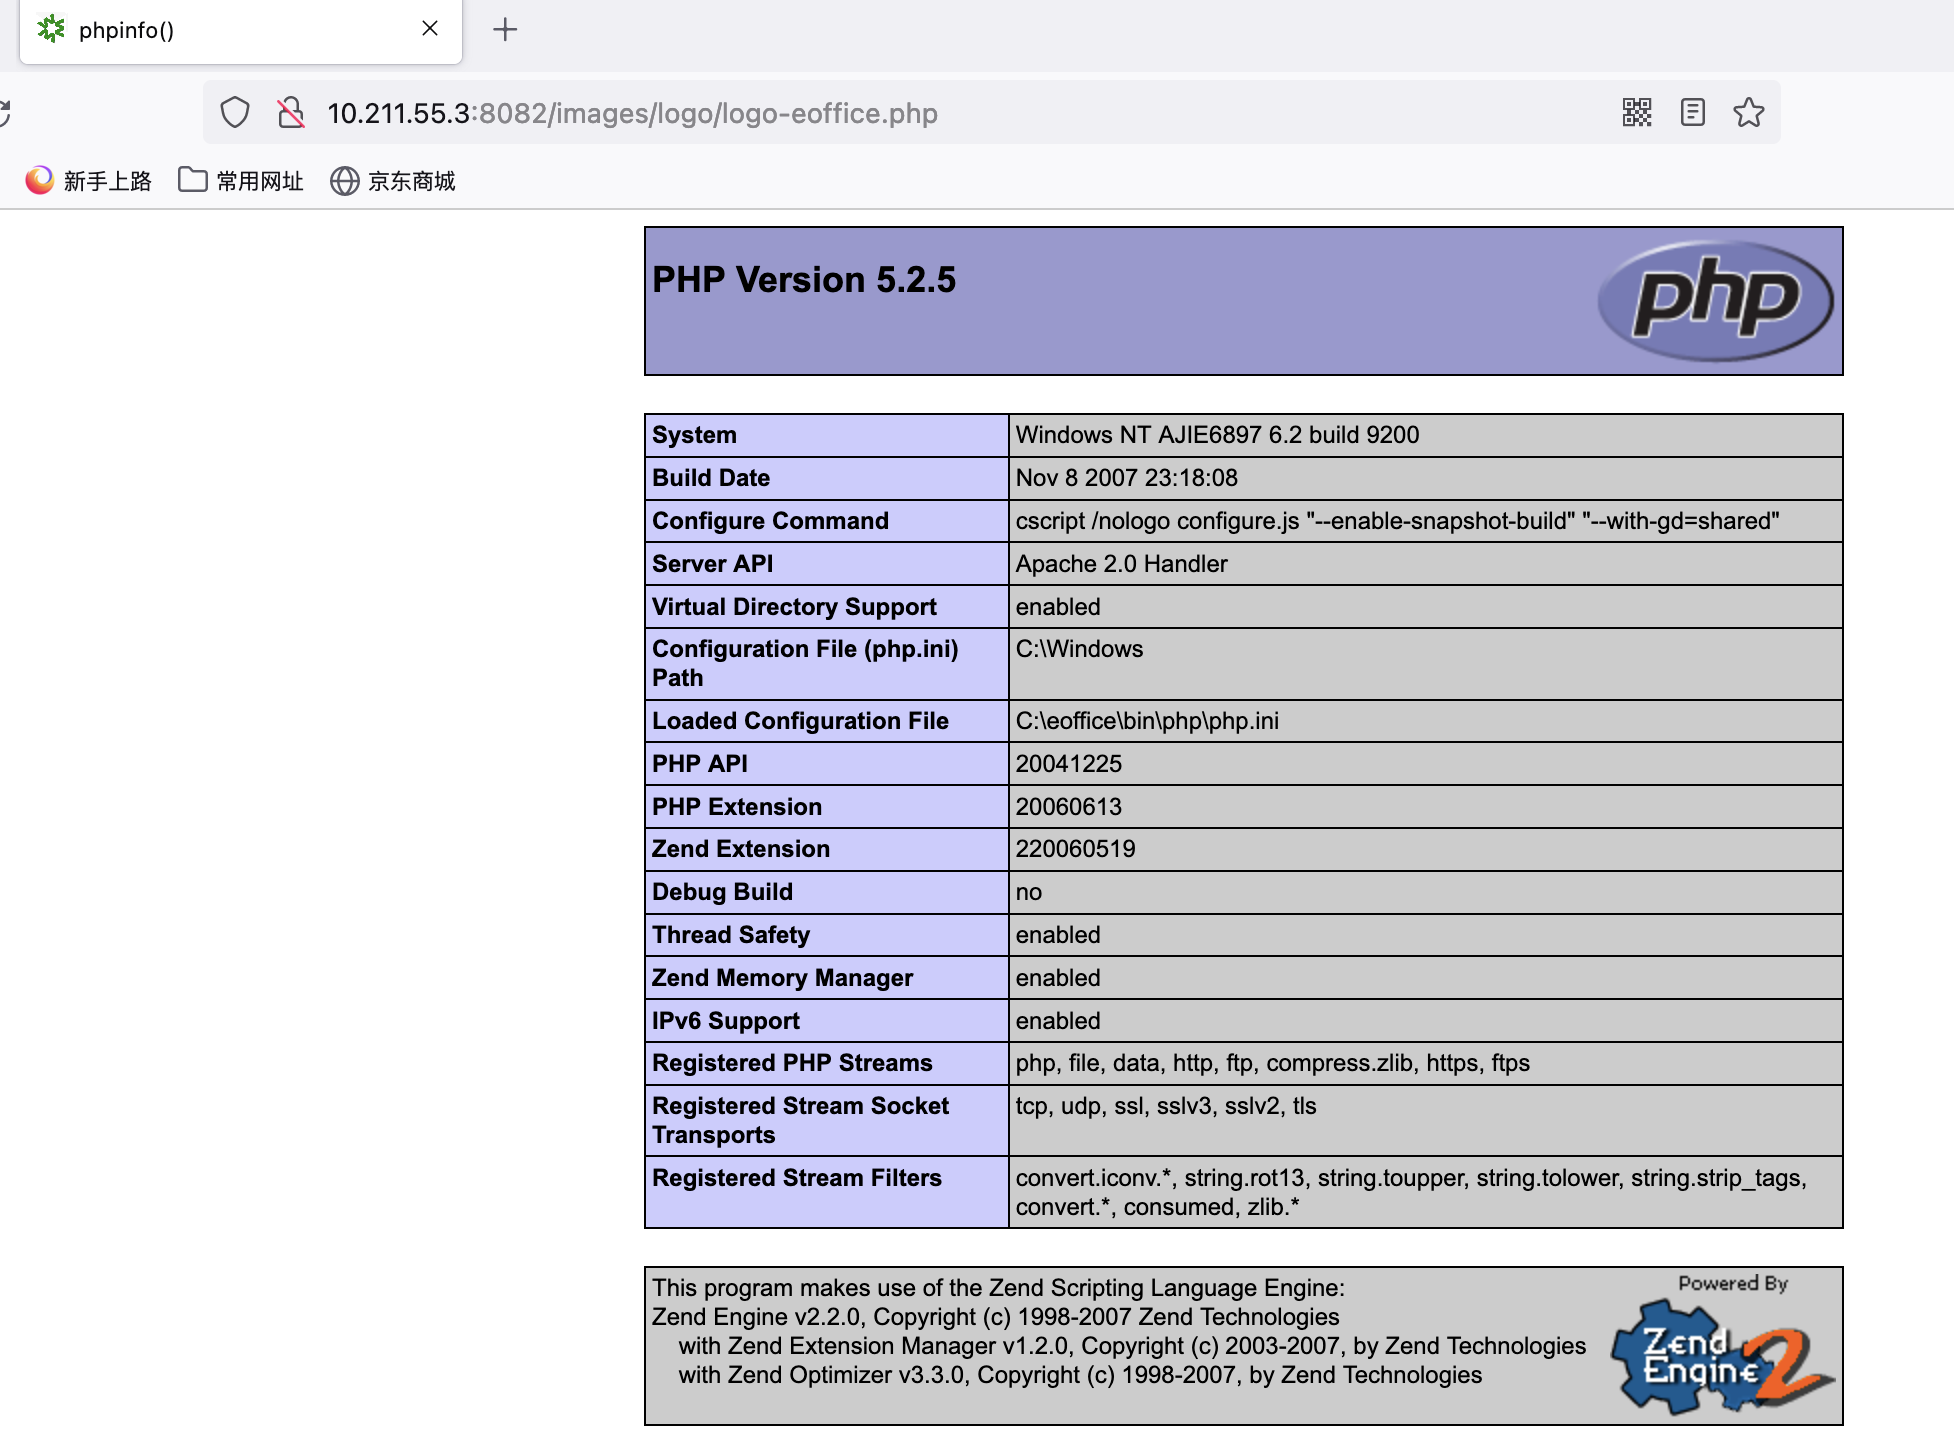Bookmark this page with the star icon
The image size is (1954, 1432).
[x=1748, y=112]
